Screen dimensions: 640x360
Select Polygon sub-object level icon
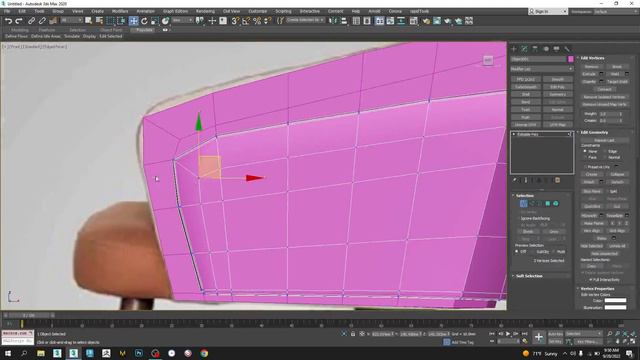(547, 203)
